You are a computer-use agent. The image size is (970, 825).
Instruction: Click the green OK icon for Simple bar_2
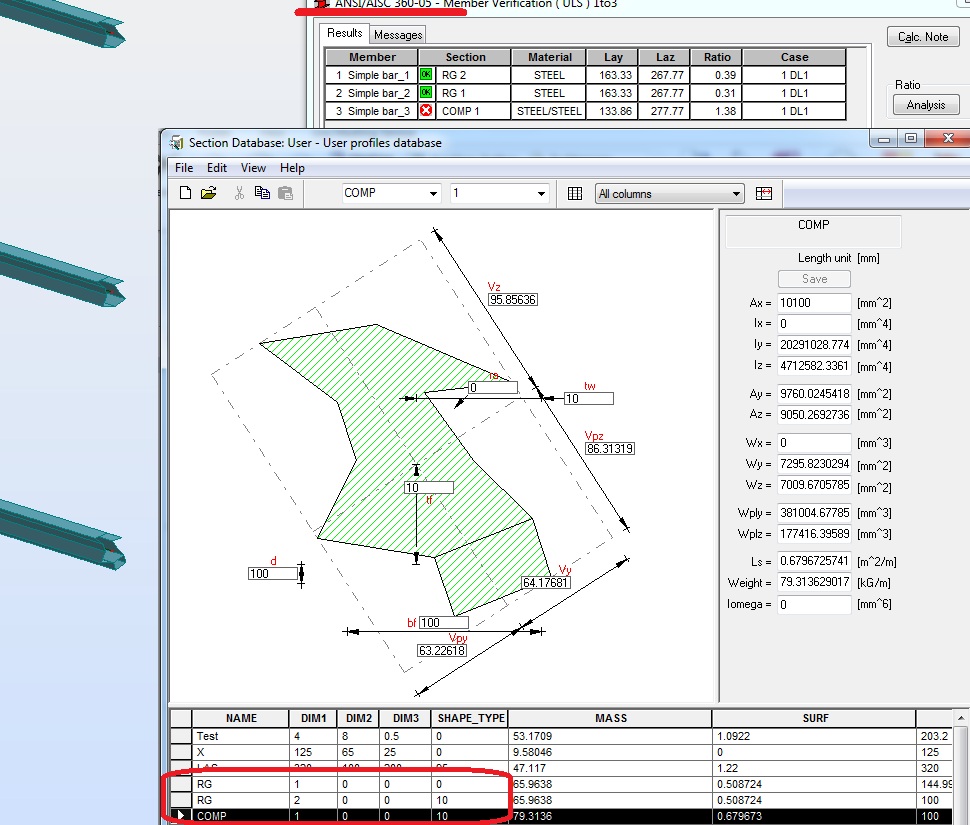[425, 92]
